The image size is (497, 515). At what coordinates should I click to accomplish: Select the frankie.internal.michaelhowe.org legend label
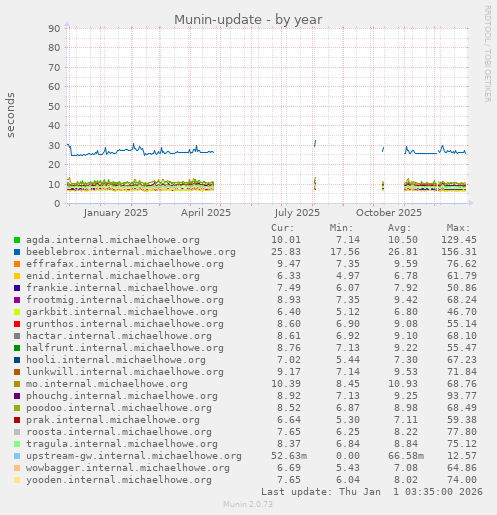pyautogui.click(x=122, y=288)
